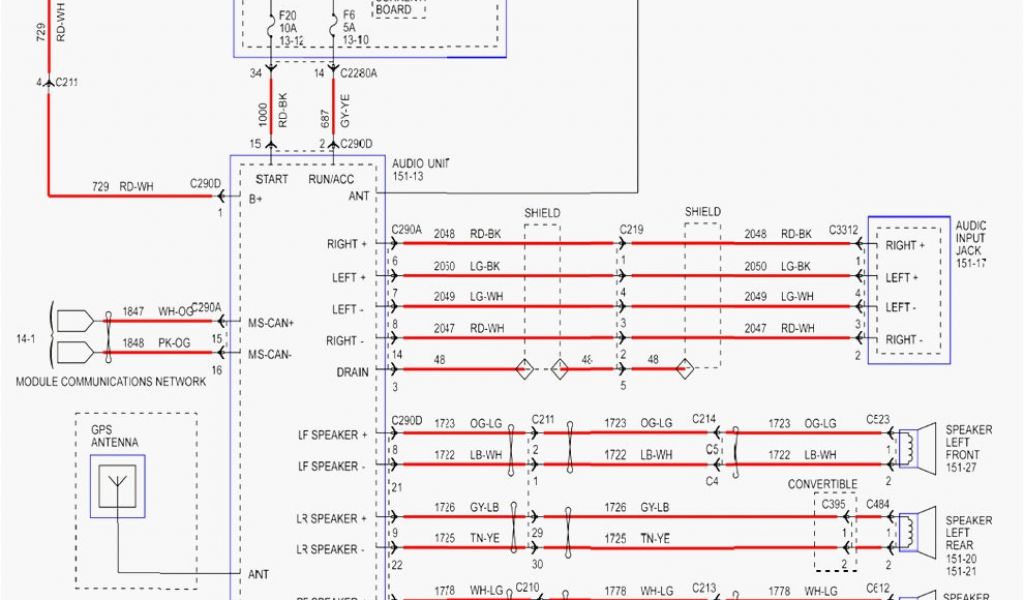Click the F20 10A fuse symbol
The height and width of the screenshot is (600, 1024).
tap(272, 29)
